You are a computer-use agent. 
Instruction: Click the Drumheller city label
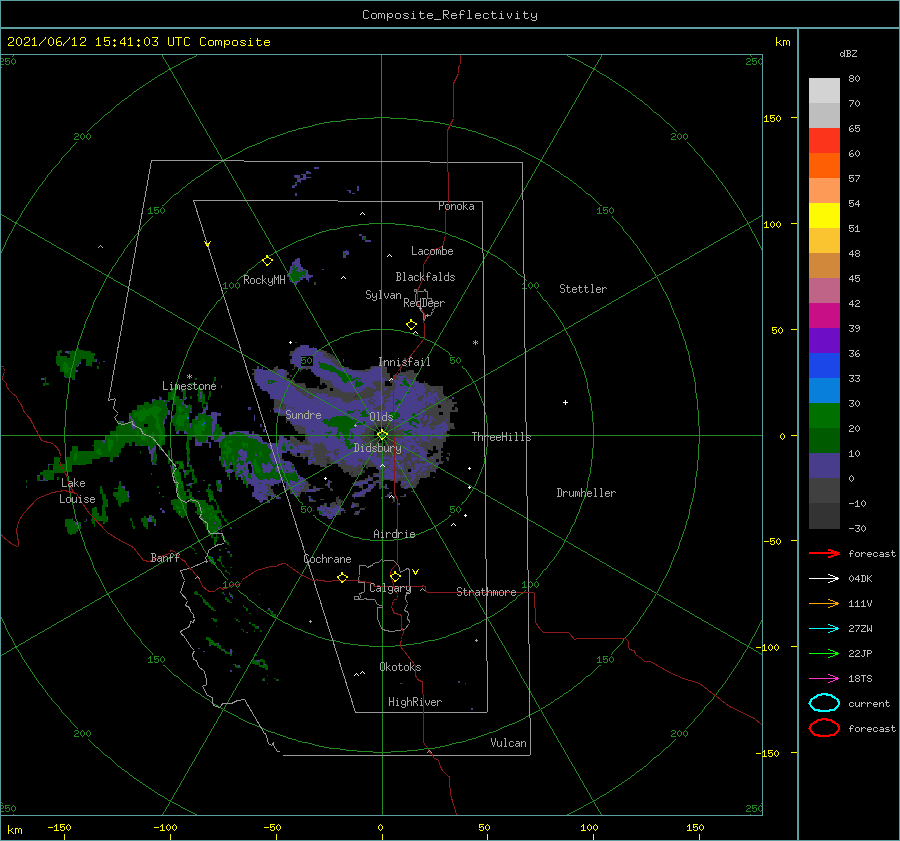pos(586,493)
